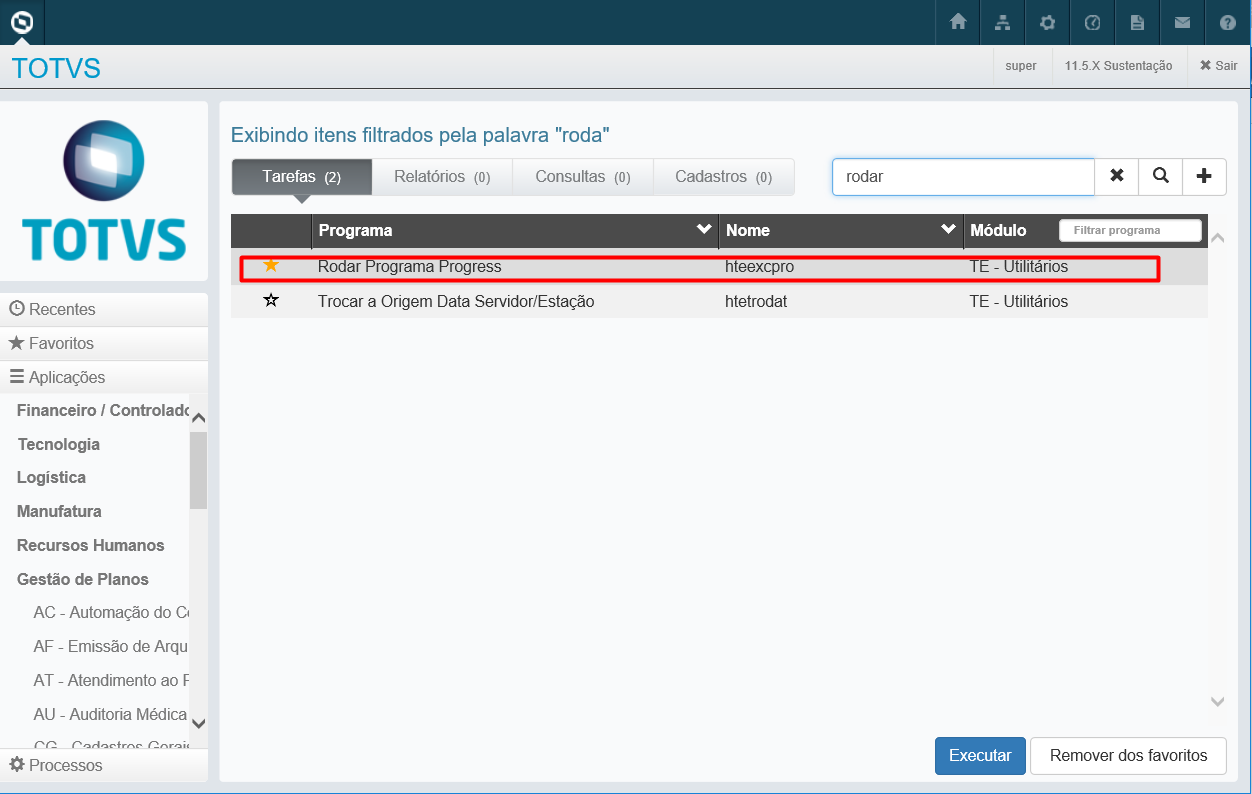Switch to the Cadastros tab
The image size is (1252, 794).
click(724, 177)
